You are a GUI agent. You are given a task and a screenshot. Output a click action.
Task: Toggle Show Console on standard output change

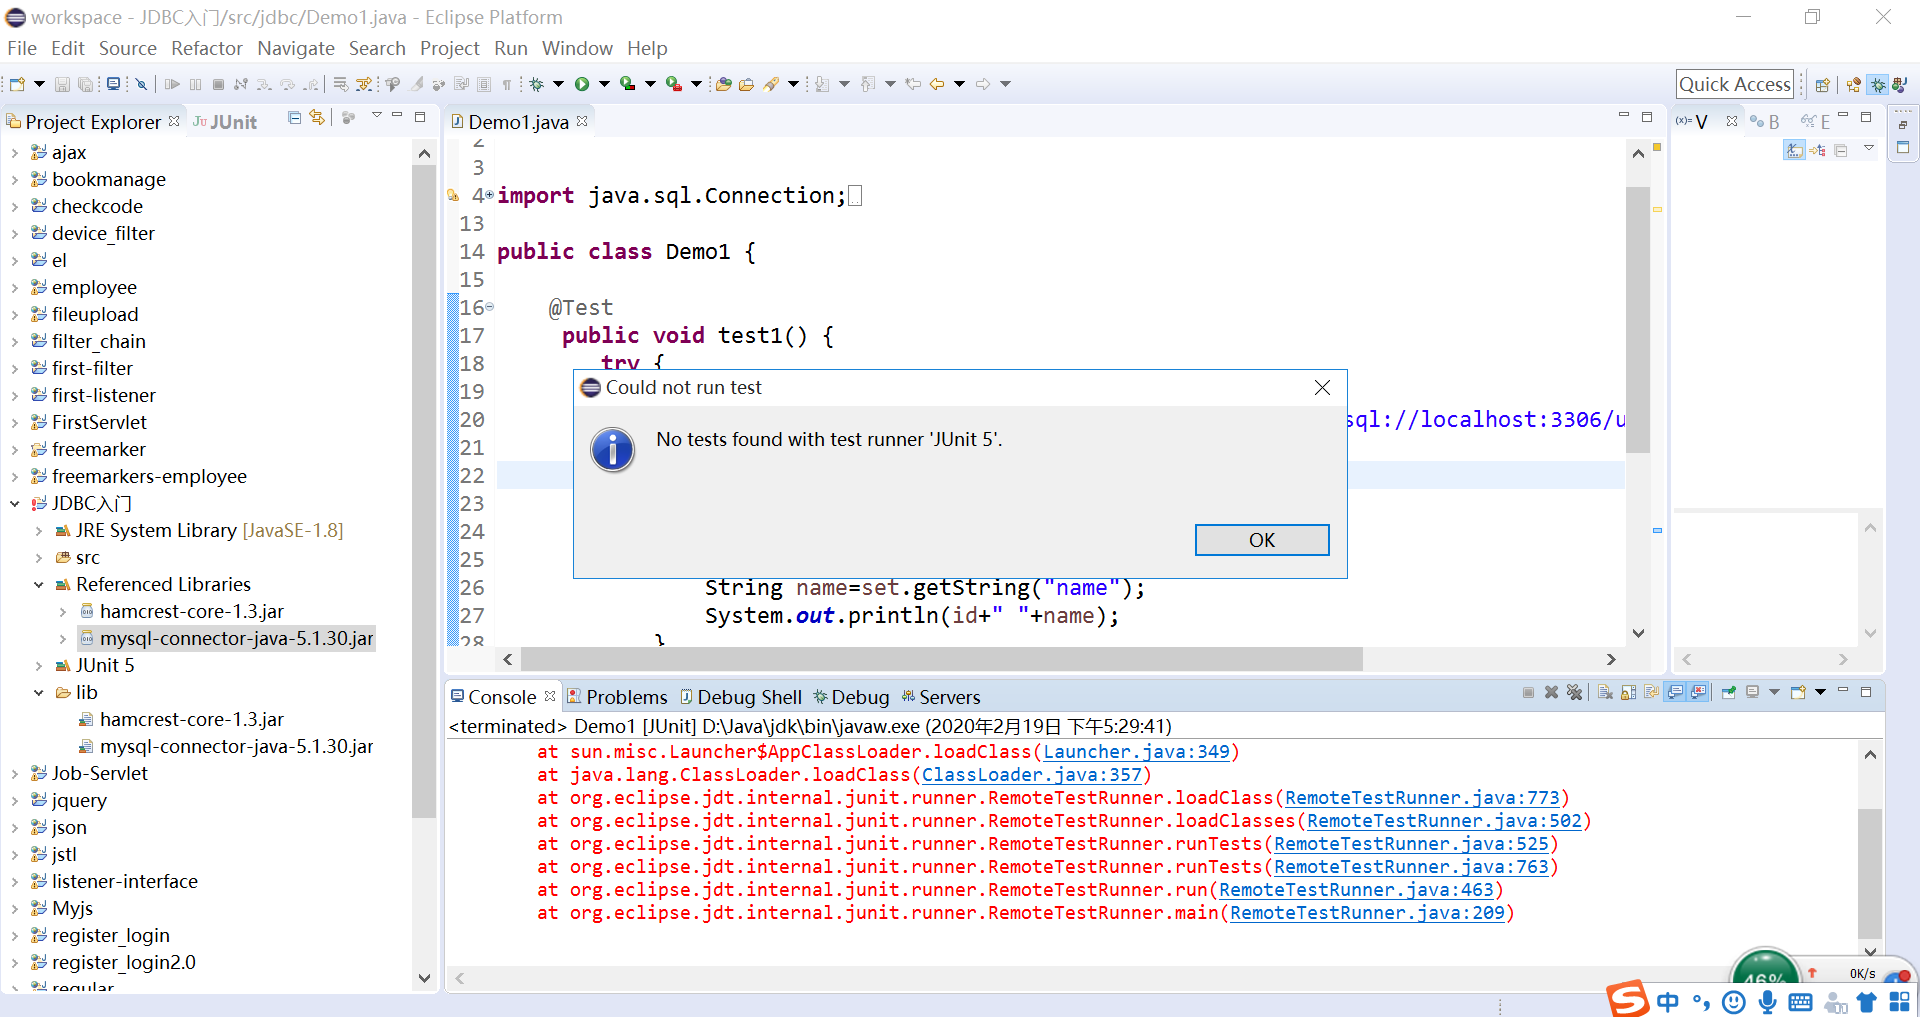tap(1675, 692)
